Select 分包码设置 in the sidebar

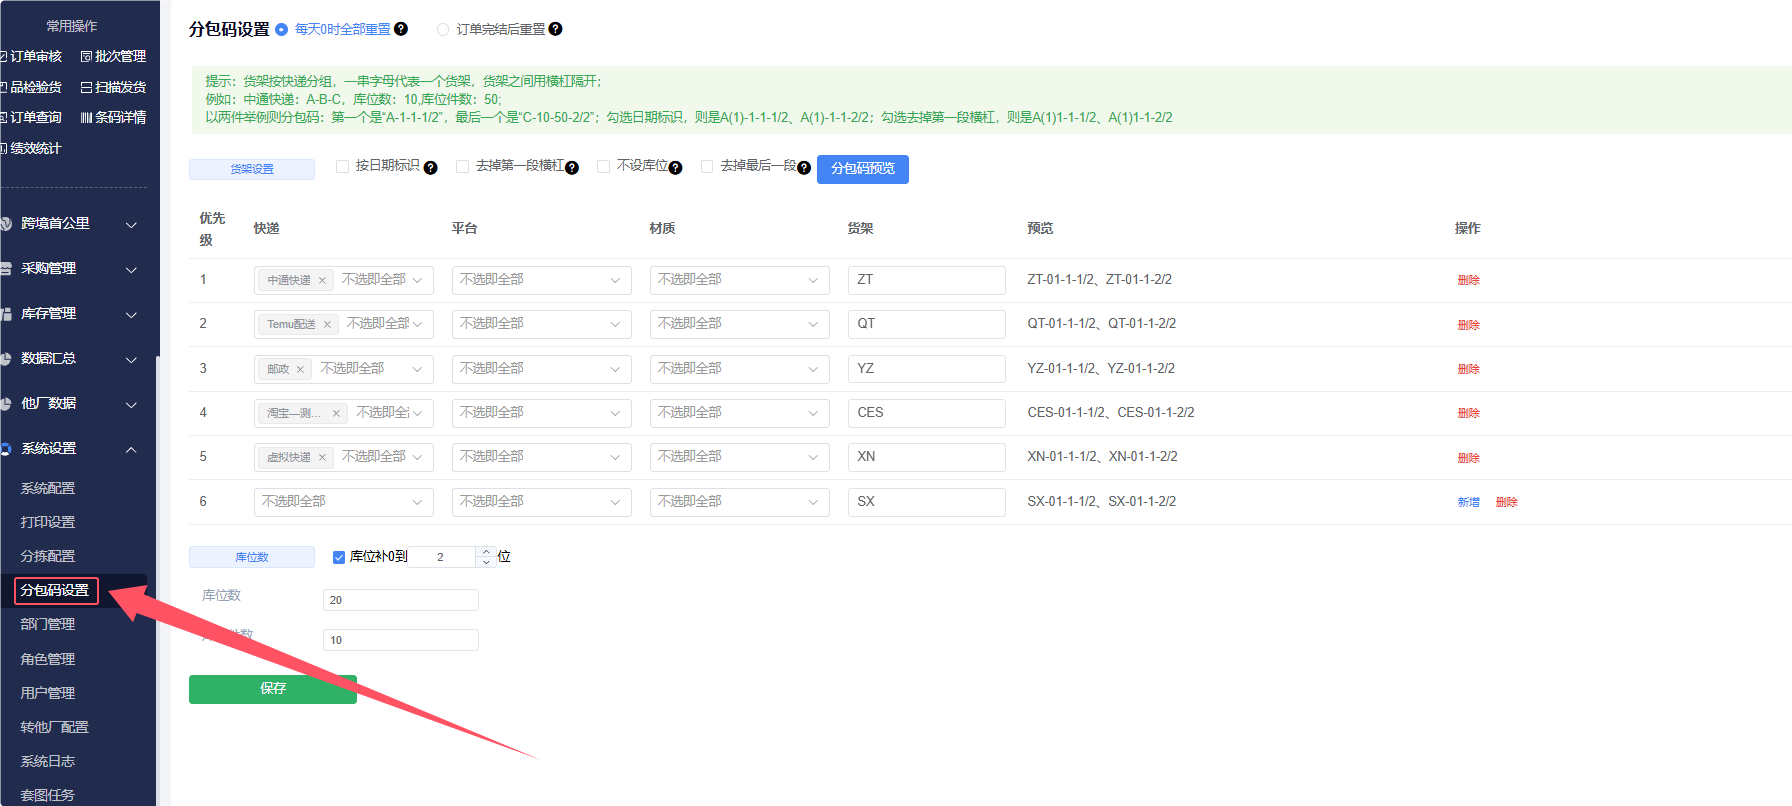pyautogui.click(x=56, y=591)
